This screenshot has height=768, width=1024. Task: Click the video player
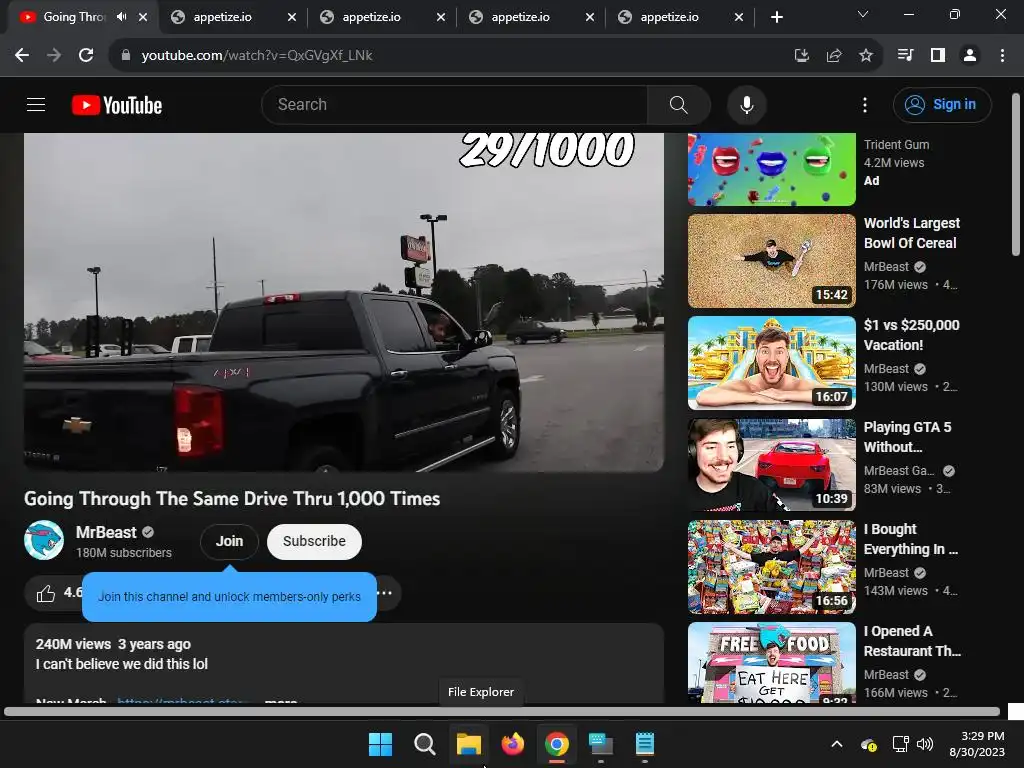(344, 302)
